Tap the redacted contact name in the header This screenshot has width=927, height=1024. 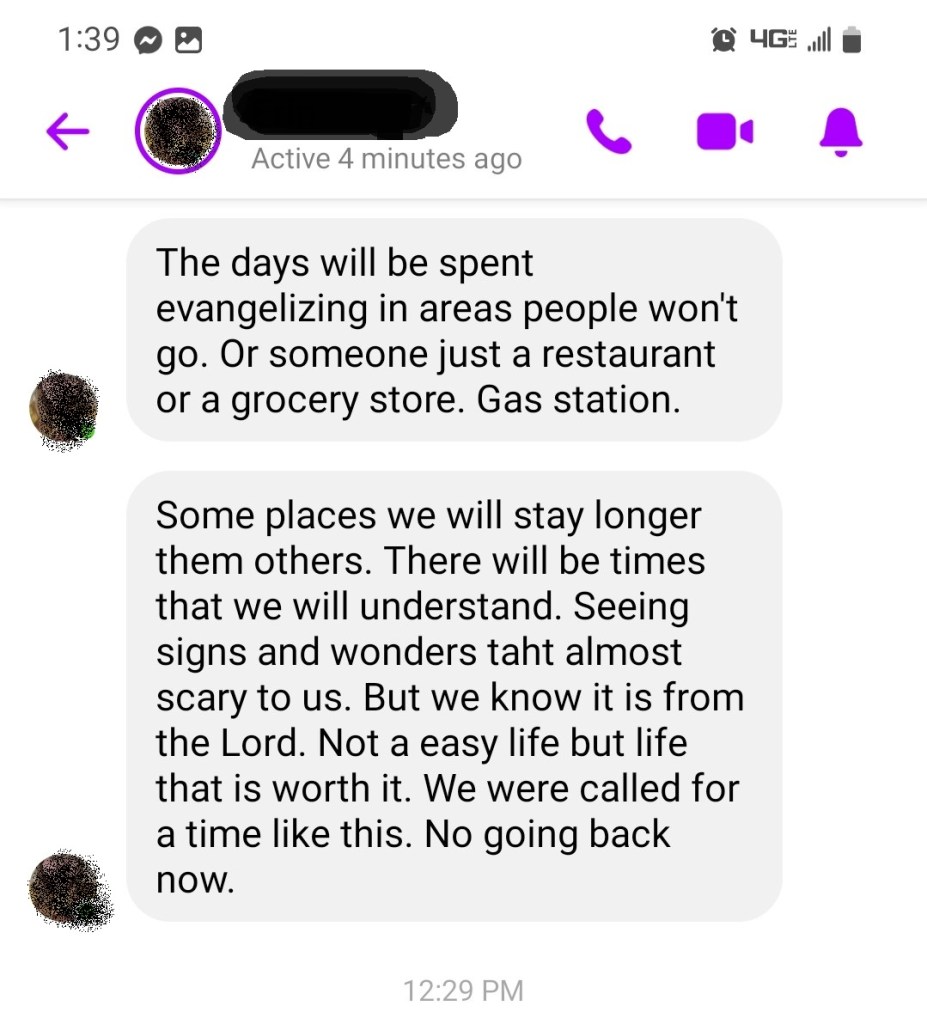(x=340, y=104)
